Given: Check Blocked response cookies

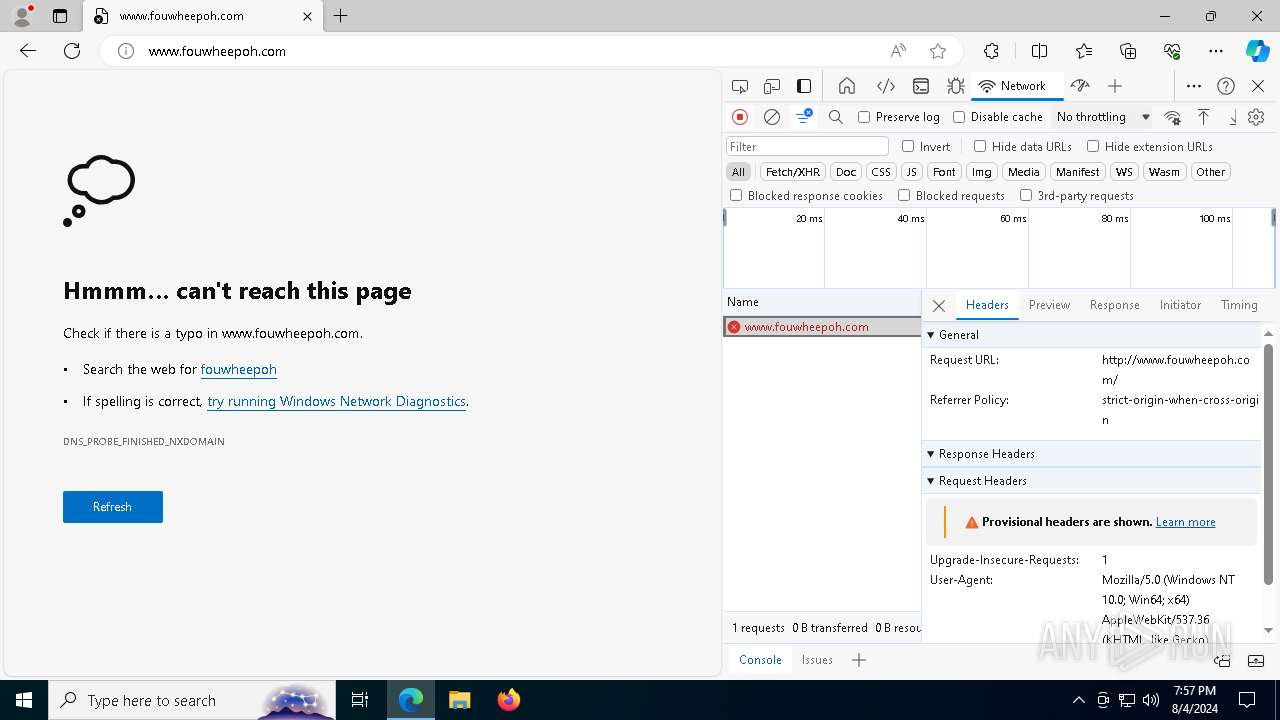Looking at the screenshot, I should 736,195.
